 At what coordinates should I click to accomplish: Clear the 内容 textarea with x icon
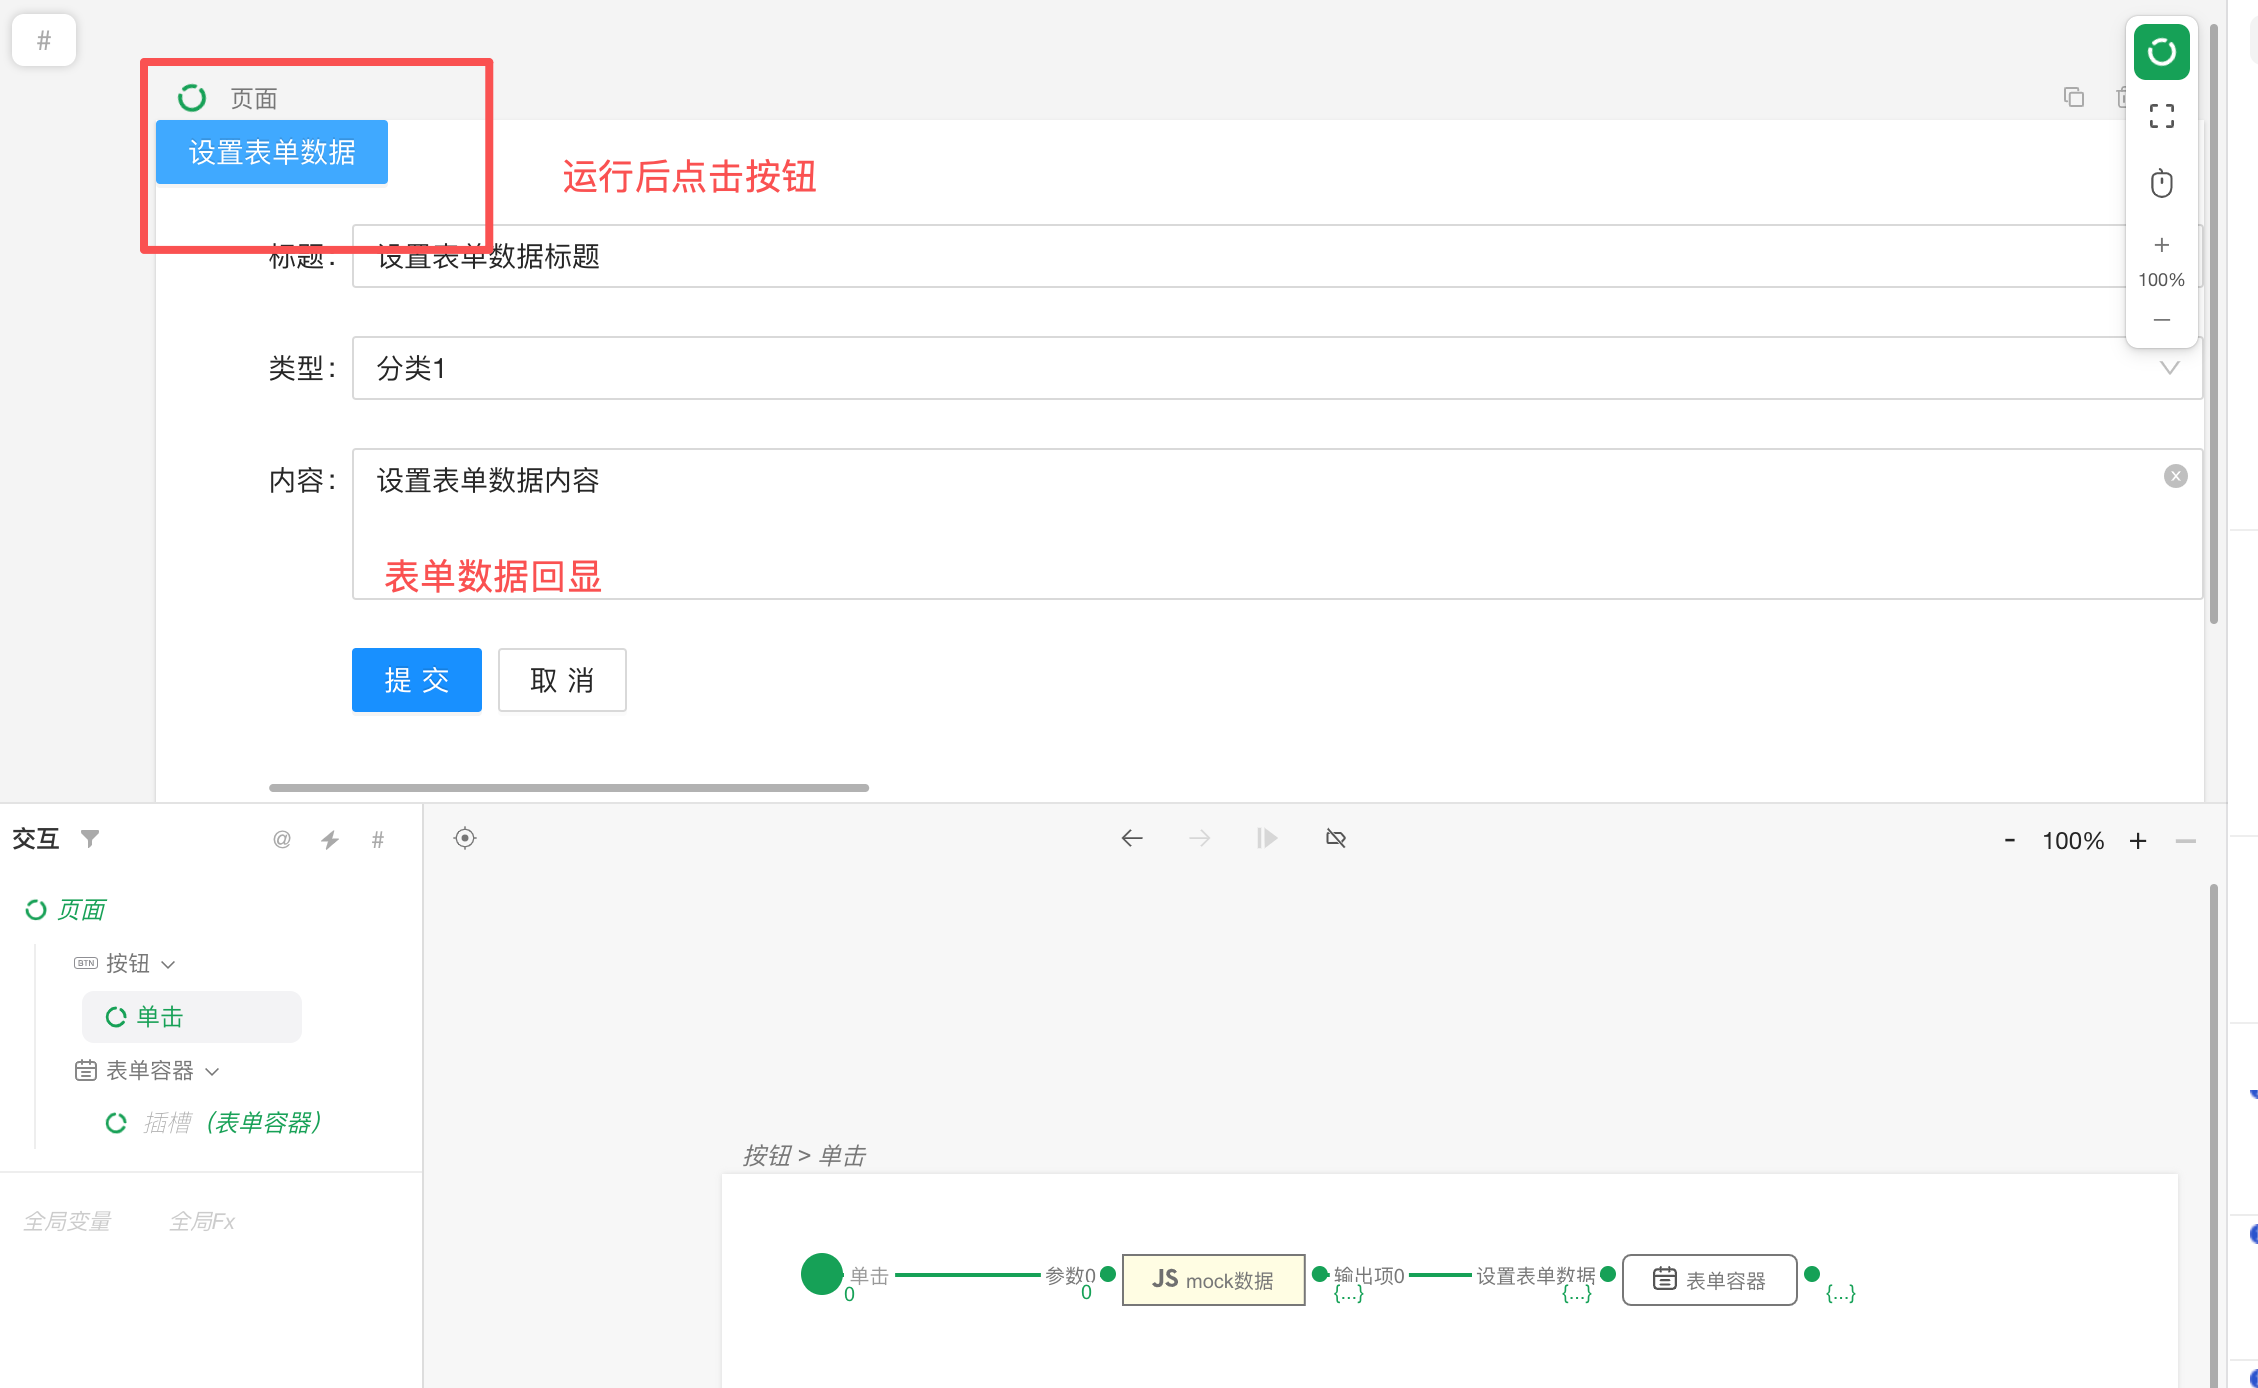point(2175,476)
